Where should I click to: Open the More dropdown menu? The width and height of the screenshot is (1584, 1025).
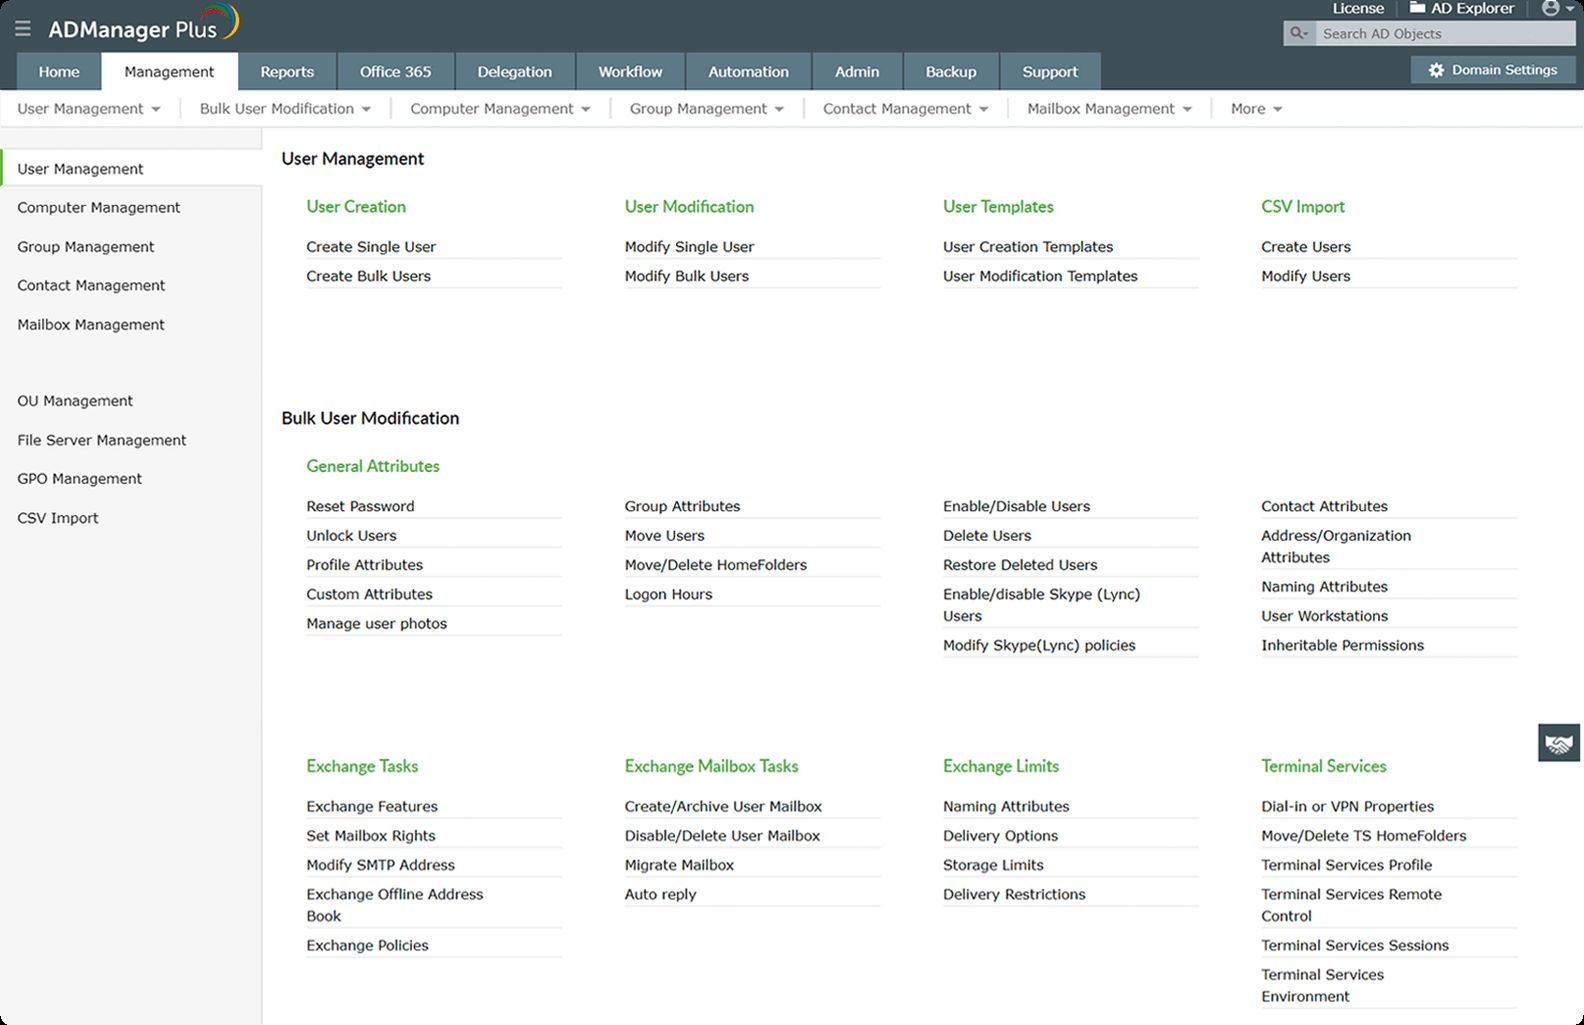[1256, 109]
